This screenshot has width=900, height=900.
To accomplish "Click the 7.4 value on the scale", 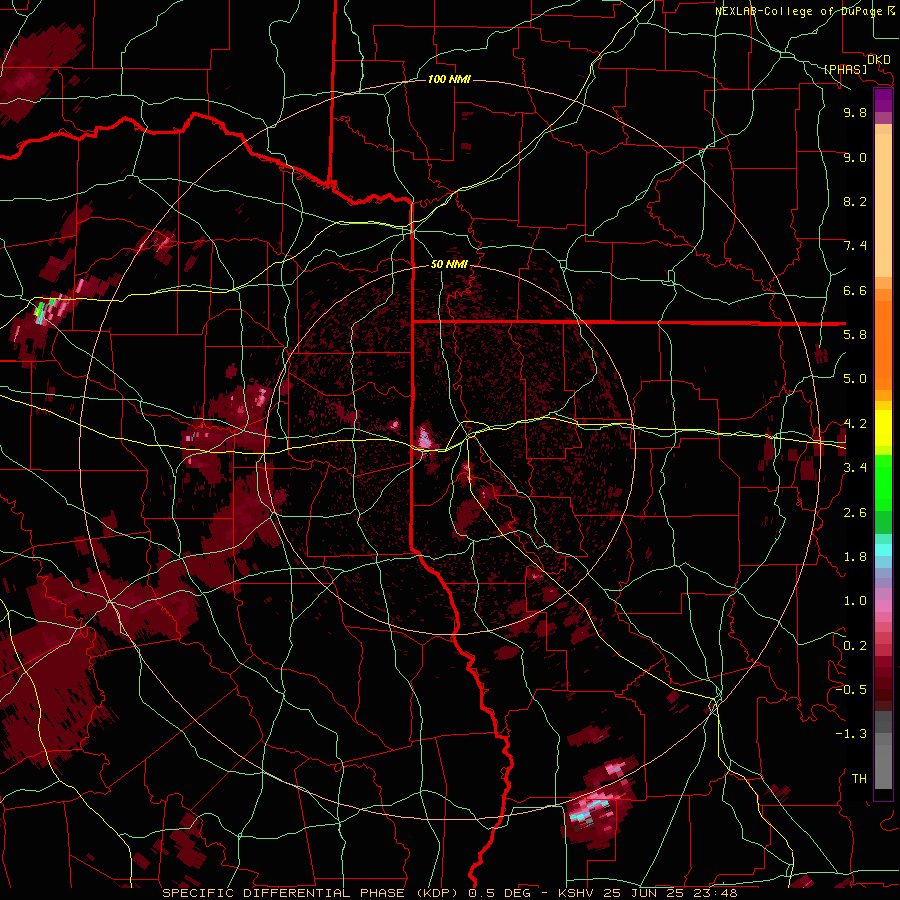I will point(855,246).
